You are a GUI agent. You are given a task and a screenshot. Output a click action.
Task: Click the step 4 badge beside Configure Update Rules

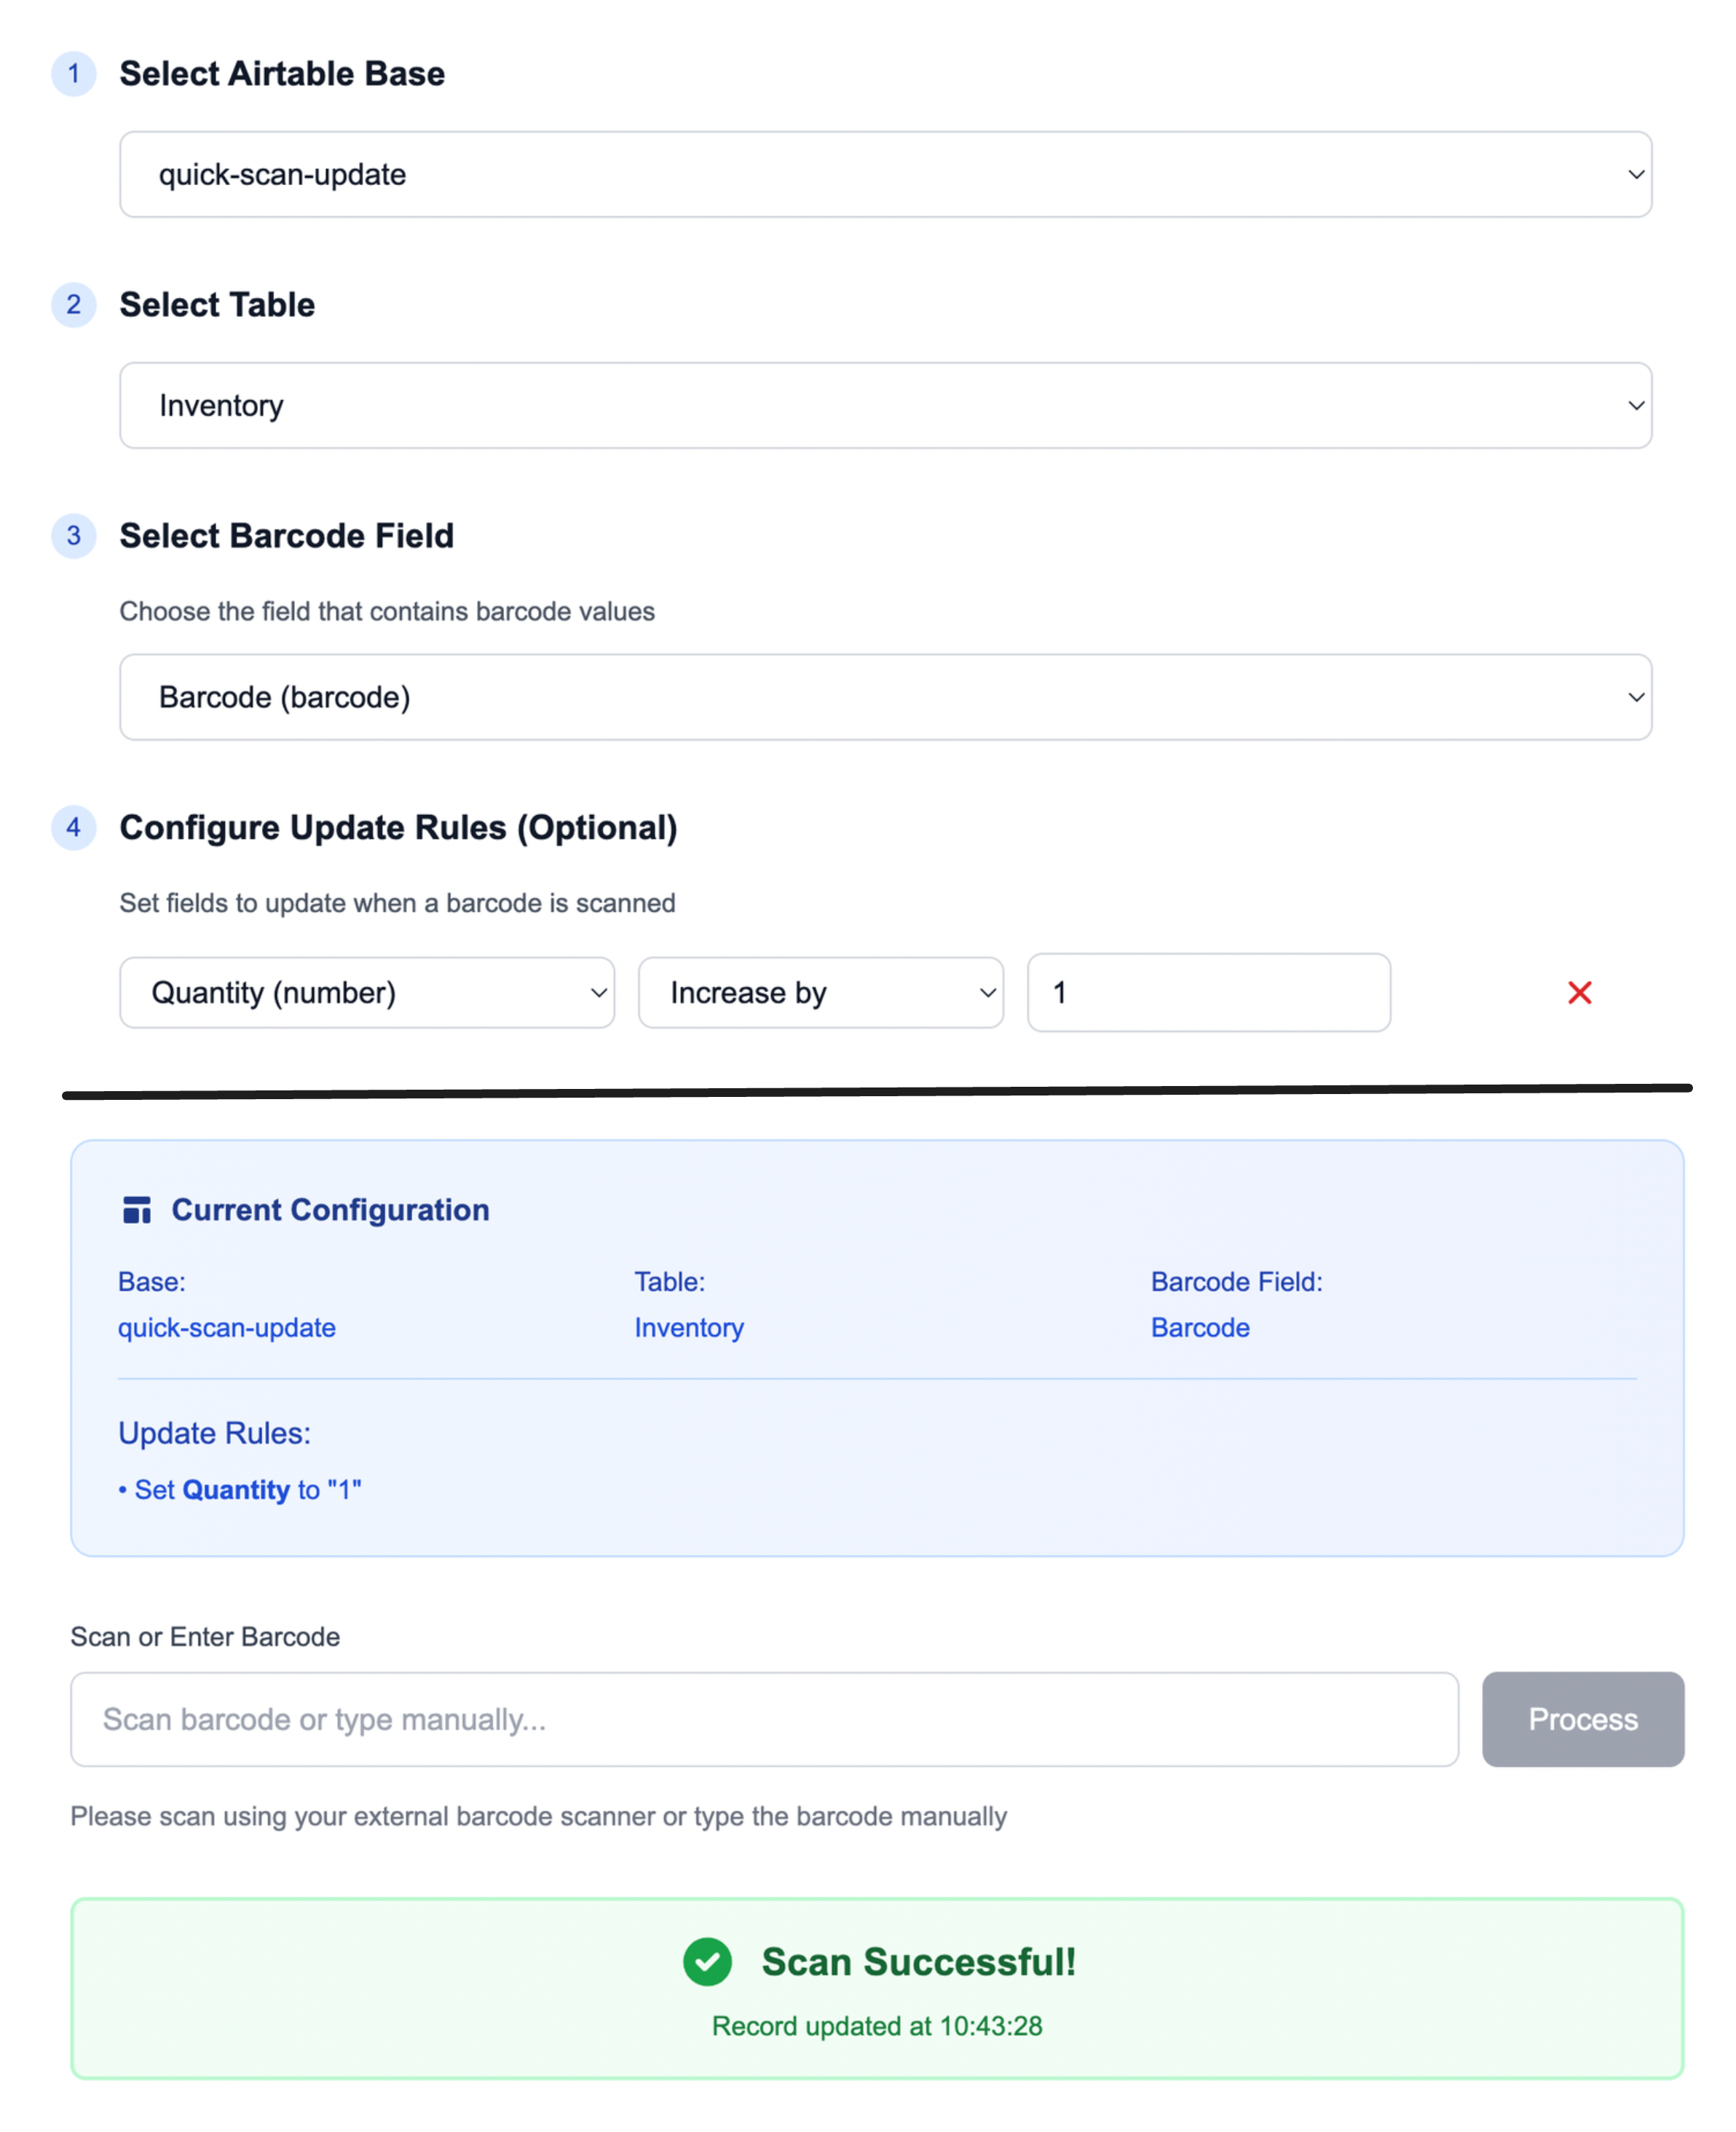tap(74, 828)
